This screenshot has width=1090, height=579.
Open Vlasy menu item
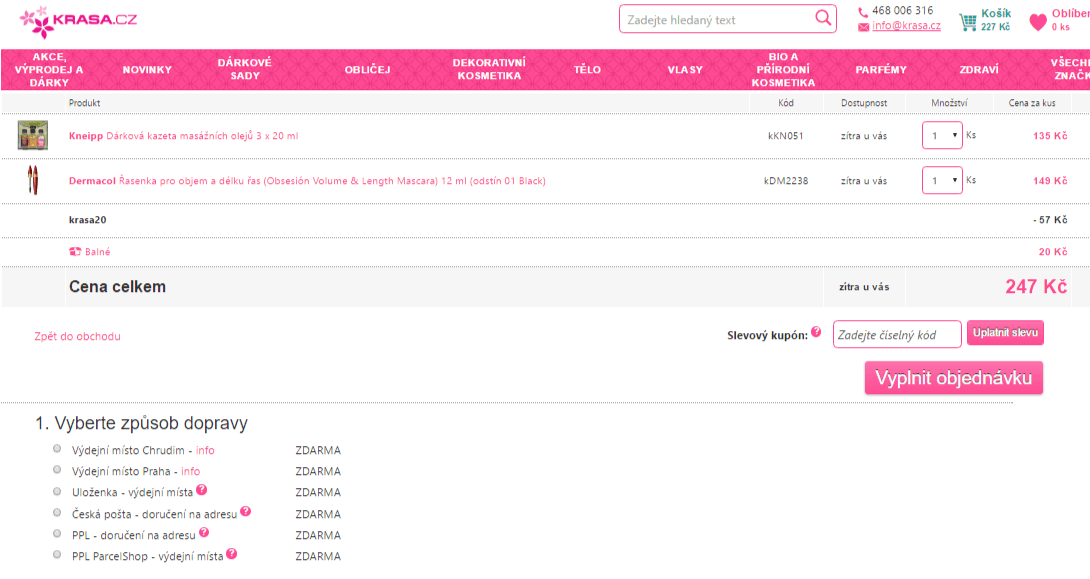point(685,70)
